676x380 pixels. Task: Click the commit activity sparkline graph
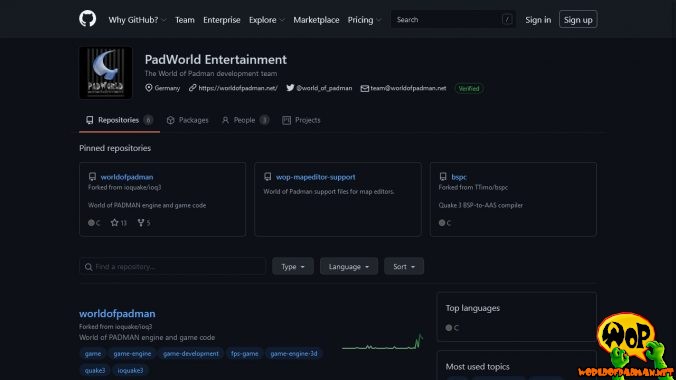click(x=382, y=342)
